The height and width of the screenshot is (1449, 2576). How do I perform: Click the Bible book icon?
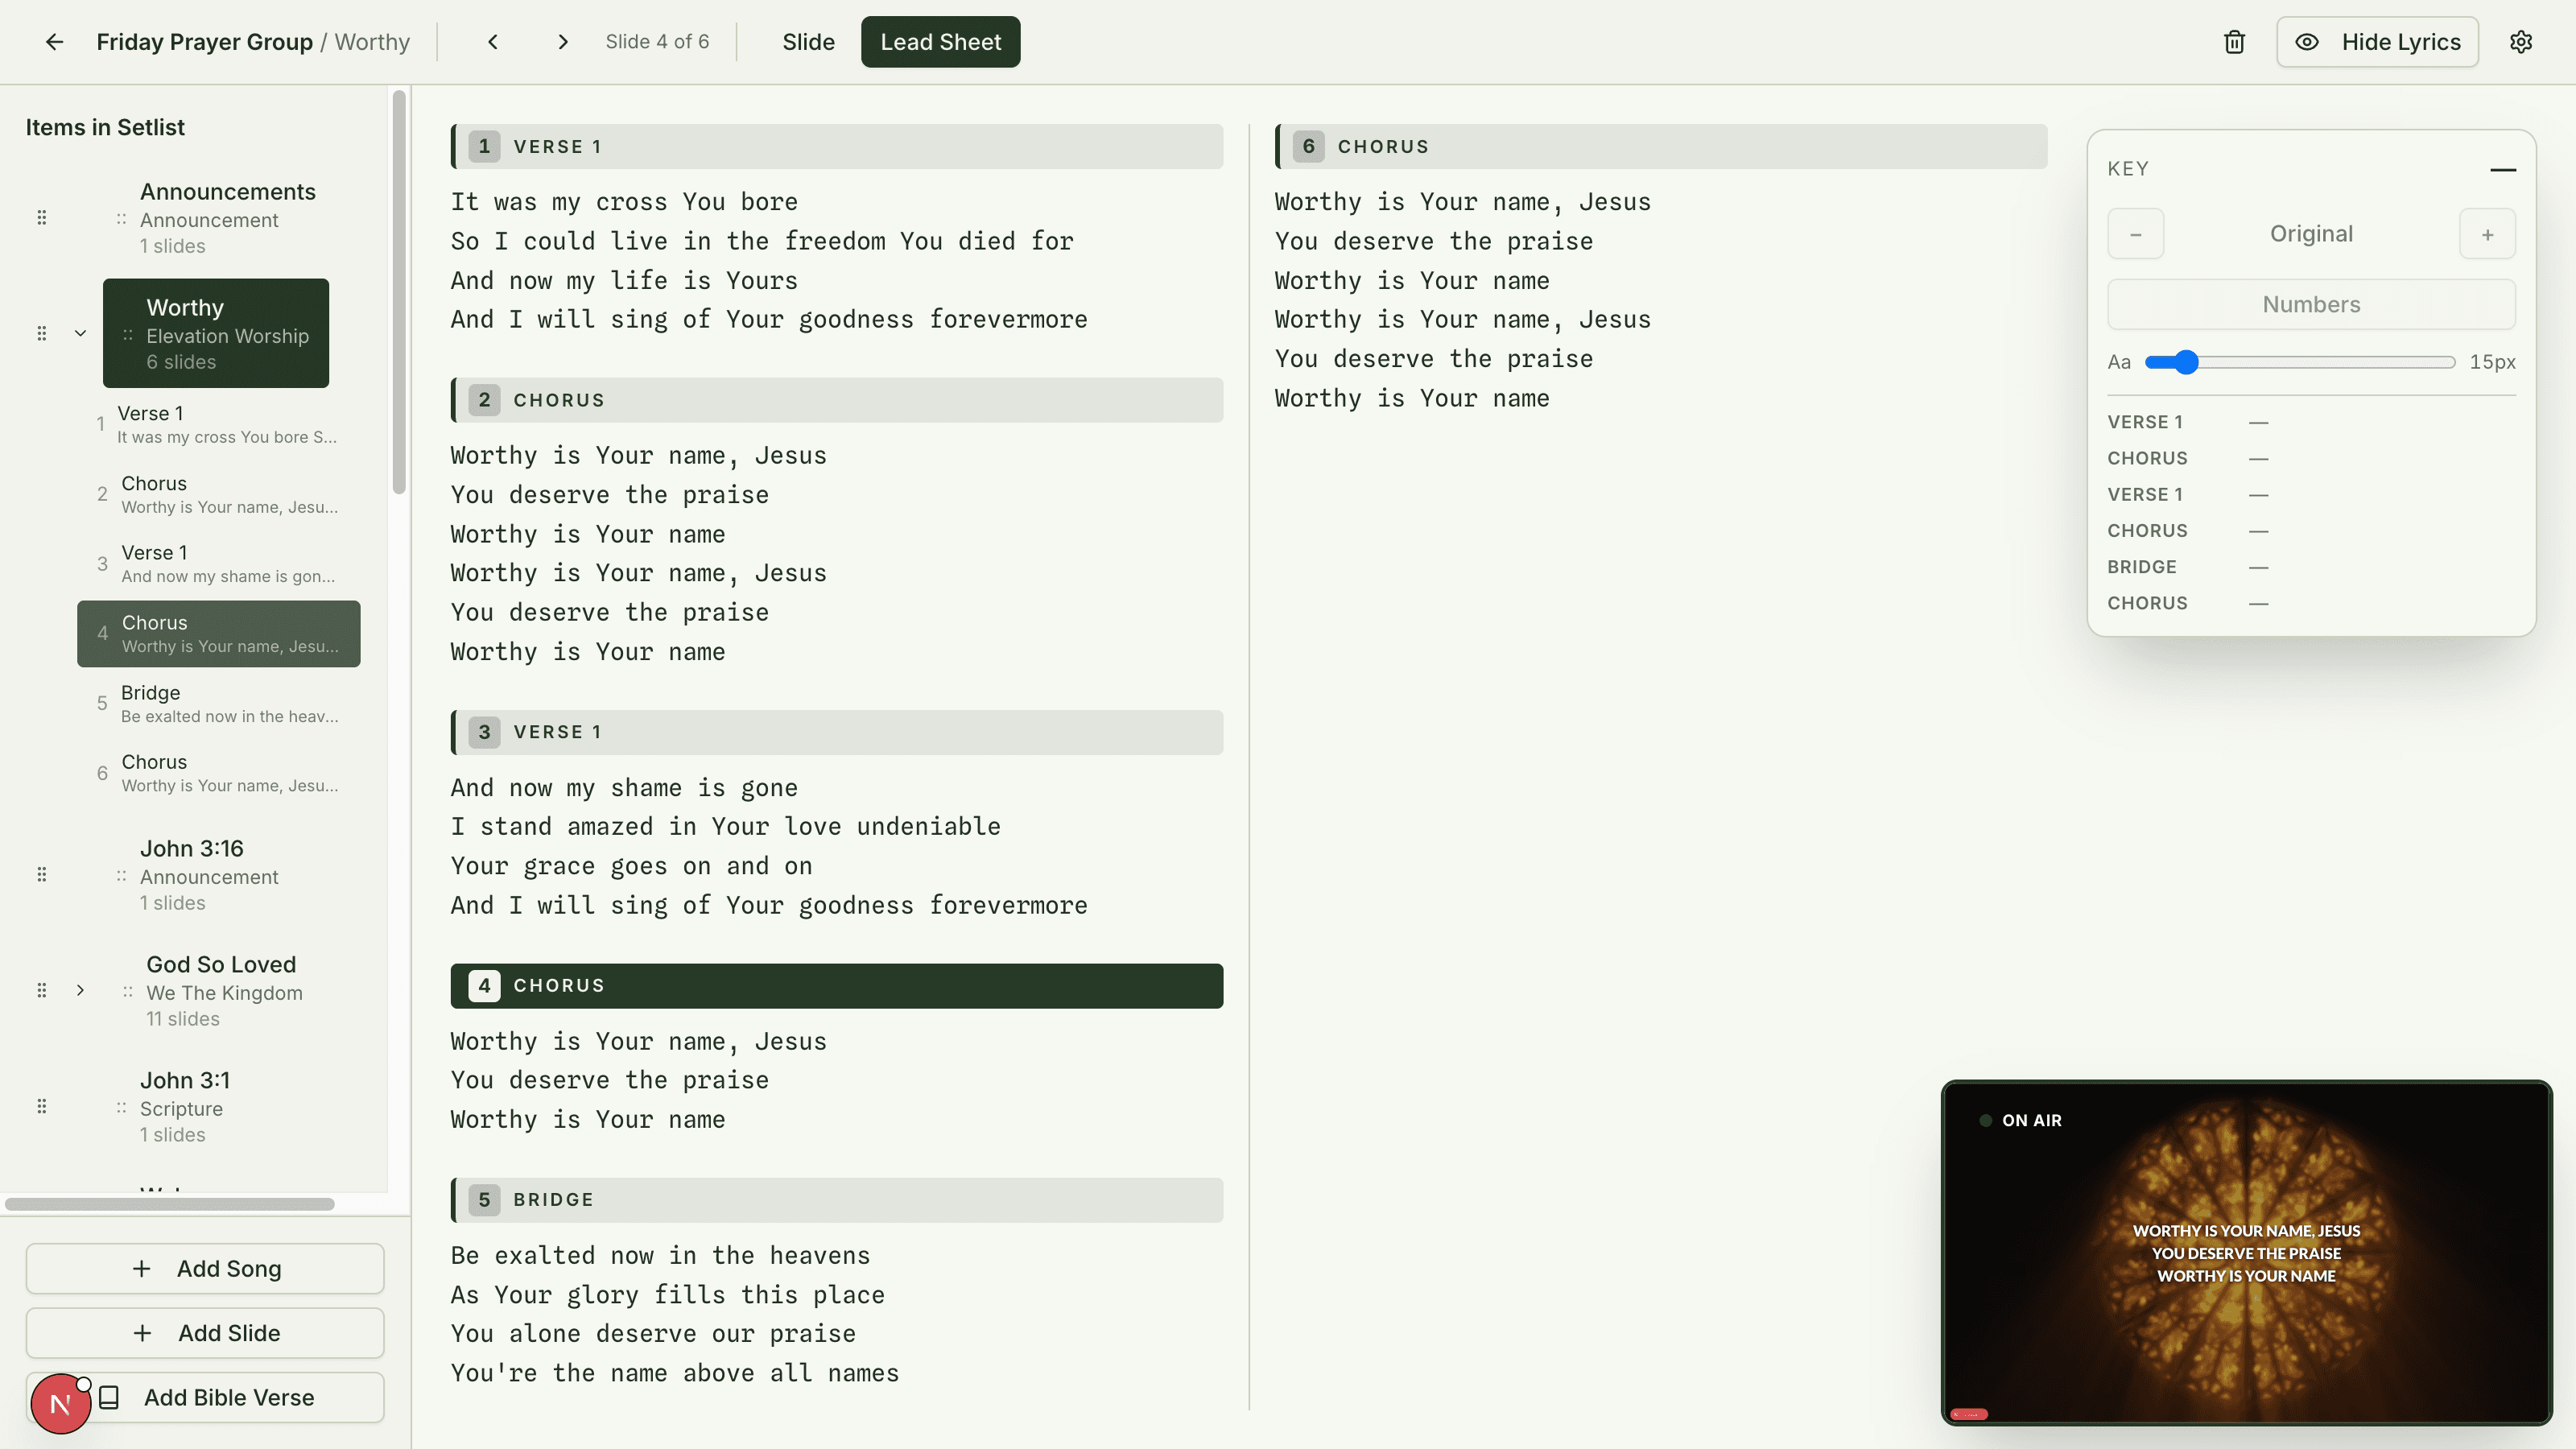tap(109, 1397)
